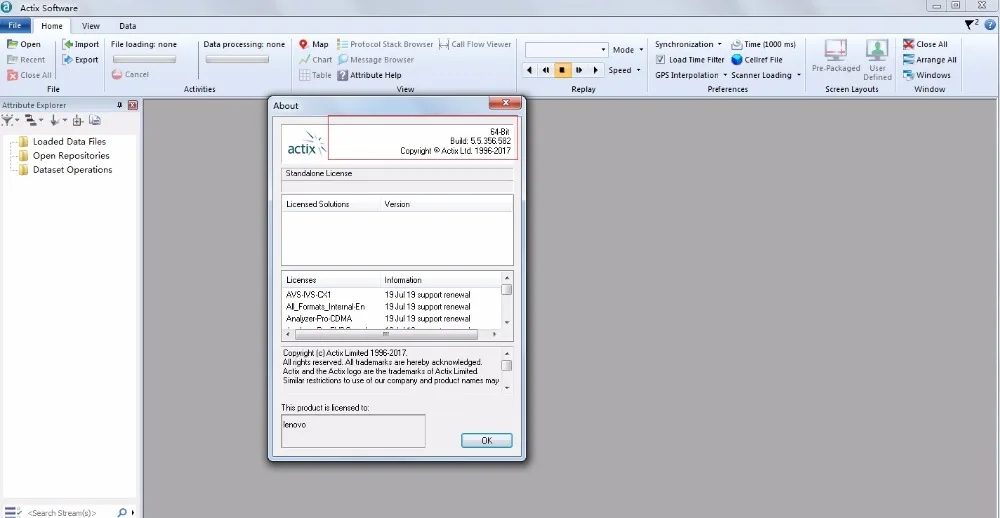Click the Time (1000 ms) preference
Image resolution: width=1000 pixels, height=518 pixels.
[763, 44]
